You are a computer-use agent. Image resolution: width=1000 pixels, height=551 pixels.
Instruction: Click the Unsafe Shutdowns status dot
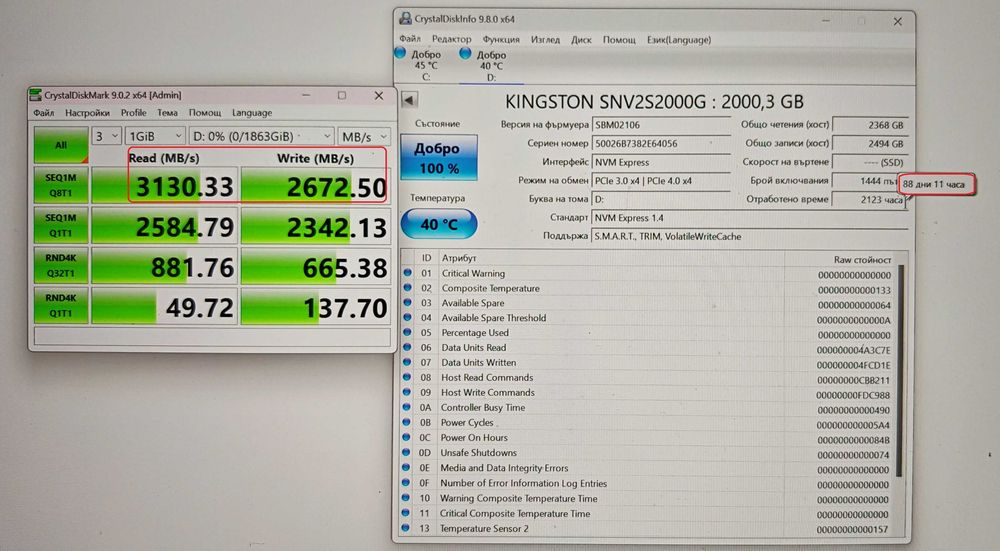406,452
